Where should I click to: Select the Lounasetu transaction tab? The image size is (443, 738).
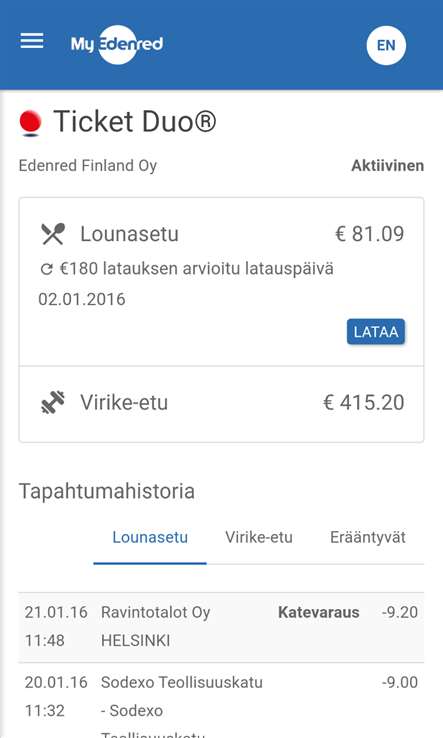[x=150, y=537]
